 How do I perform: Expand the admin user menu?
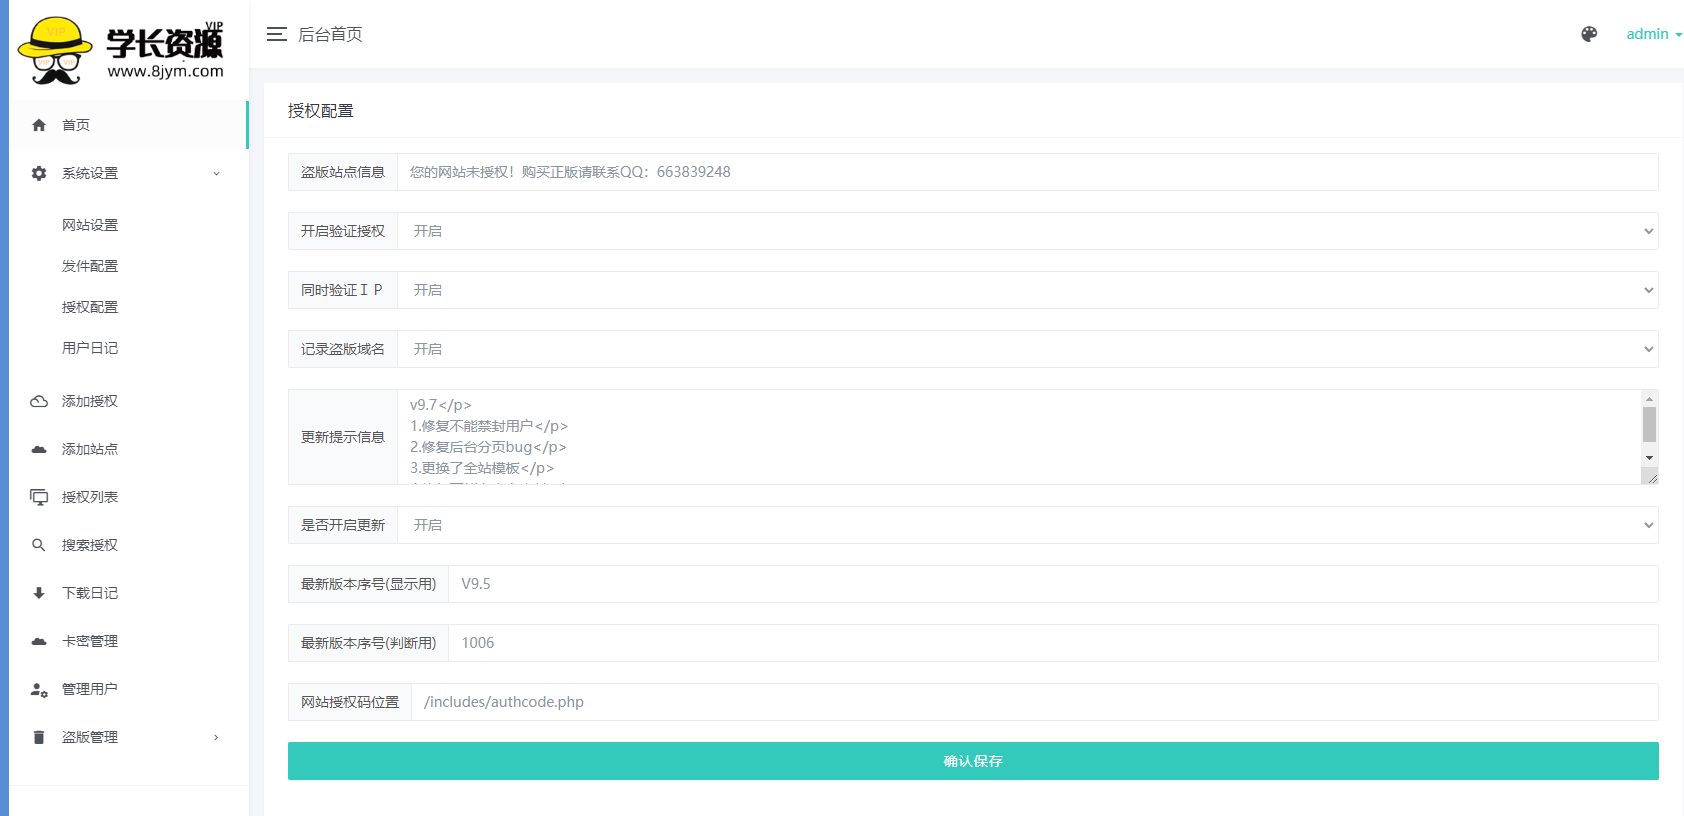[x=1653, y=34]
